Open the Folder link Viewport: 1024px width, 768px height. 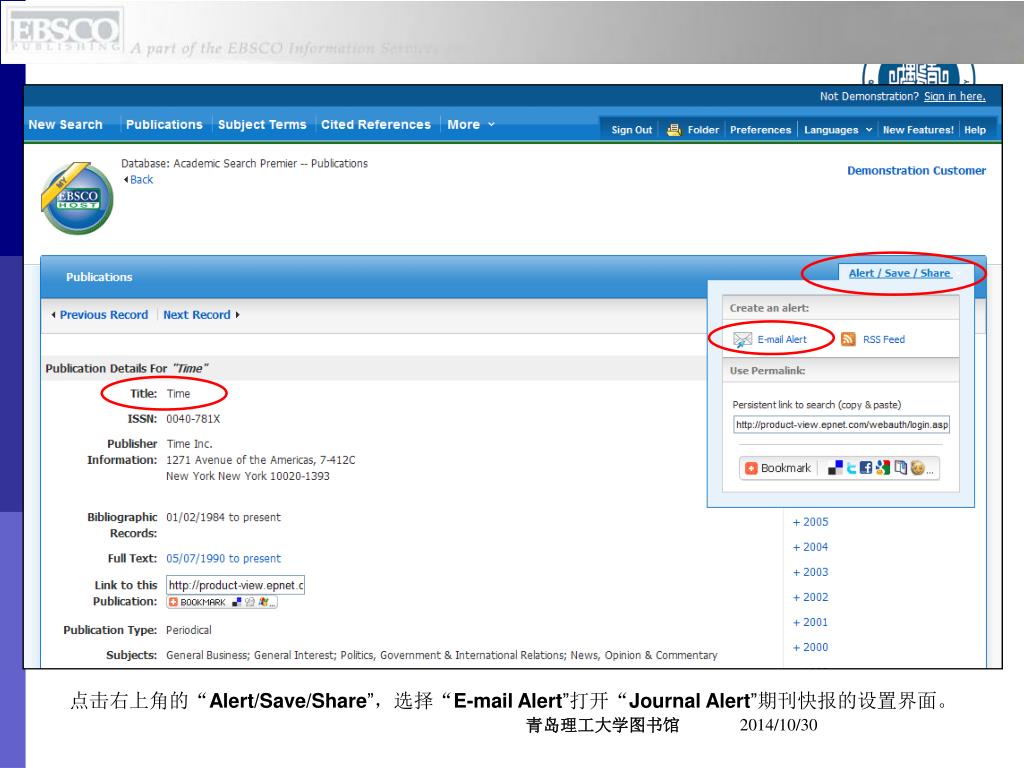(703, 130)
